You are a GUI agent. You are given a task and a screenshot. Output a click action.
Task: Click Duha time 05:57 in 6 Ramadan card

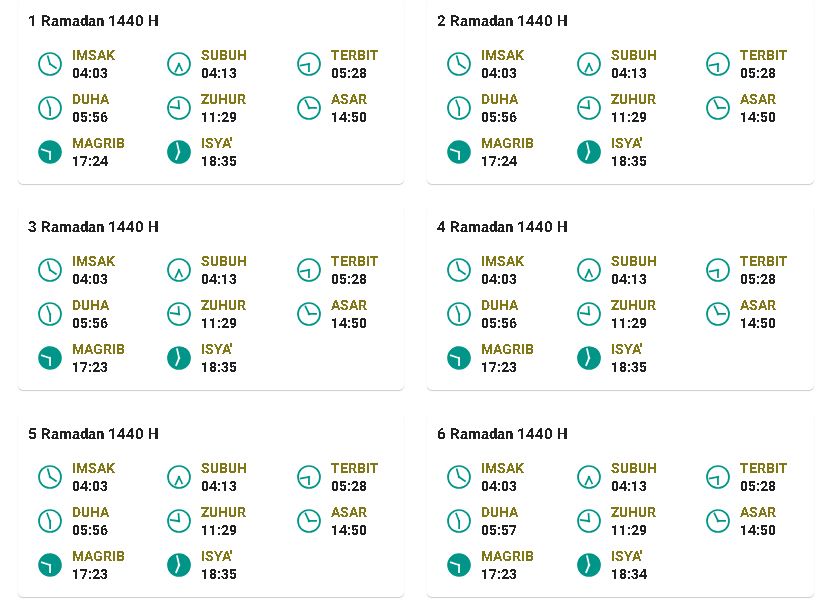(x=499, y=530)
